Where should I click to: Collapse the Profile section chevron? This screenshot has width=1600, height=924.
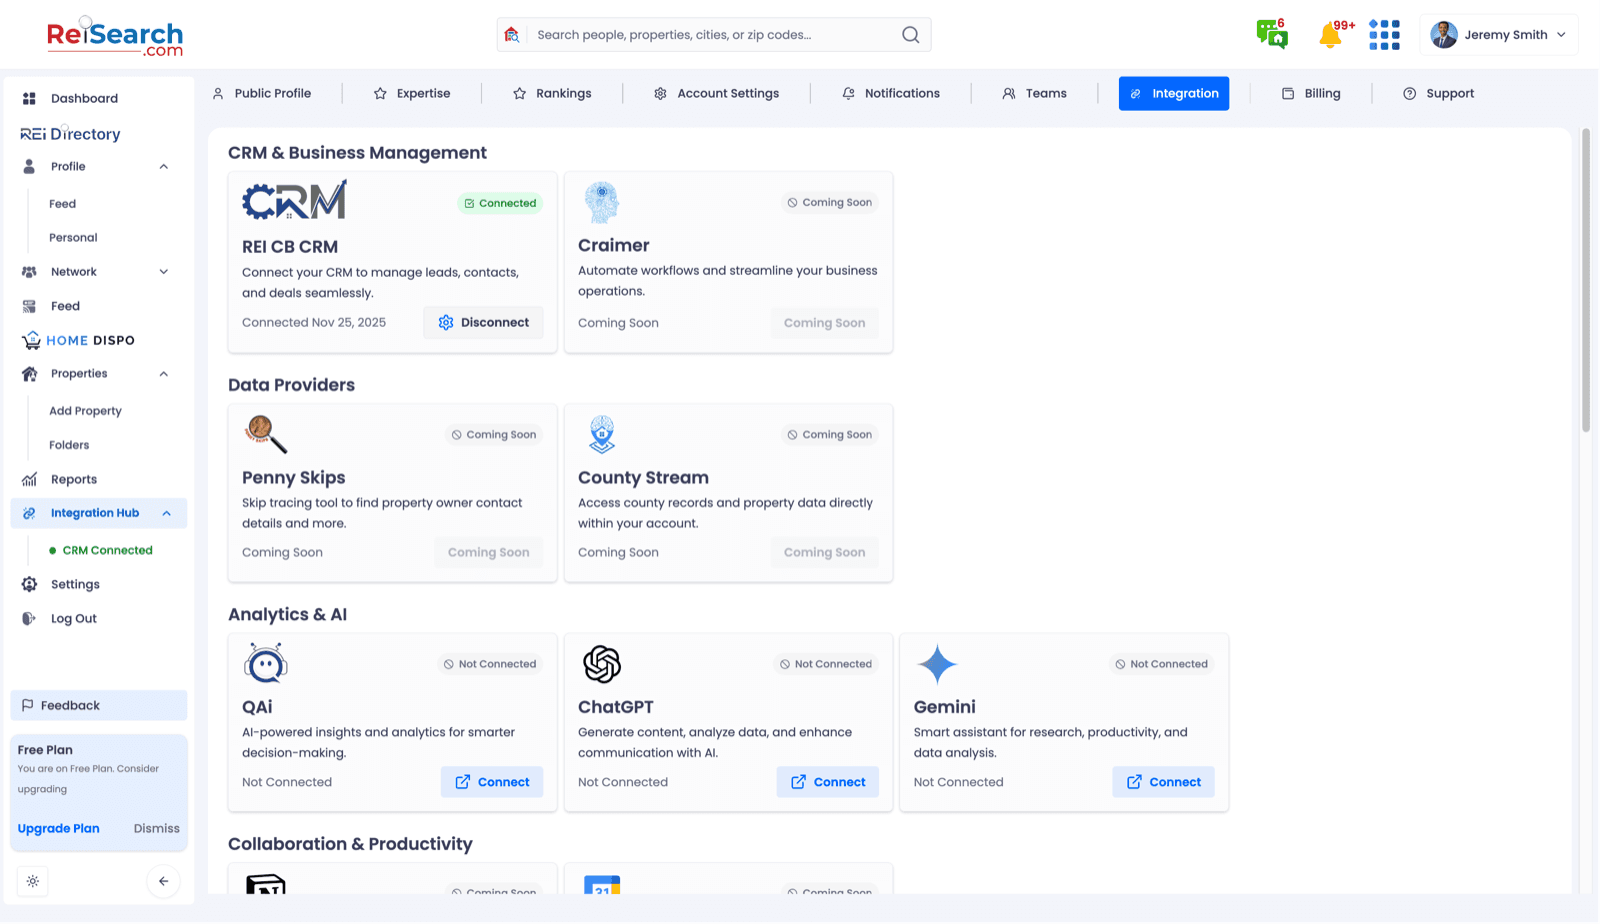click(x=164, y=166)
